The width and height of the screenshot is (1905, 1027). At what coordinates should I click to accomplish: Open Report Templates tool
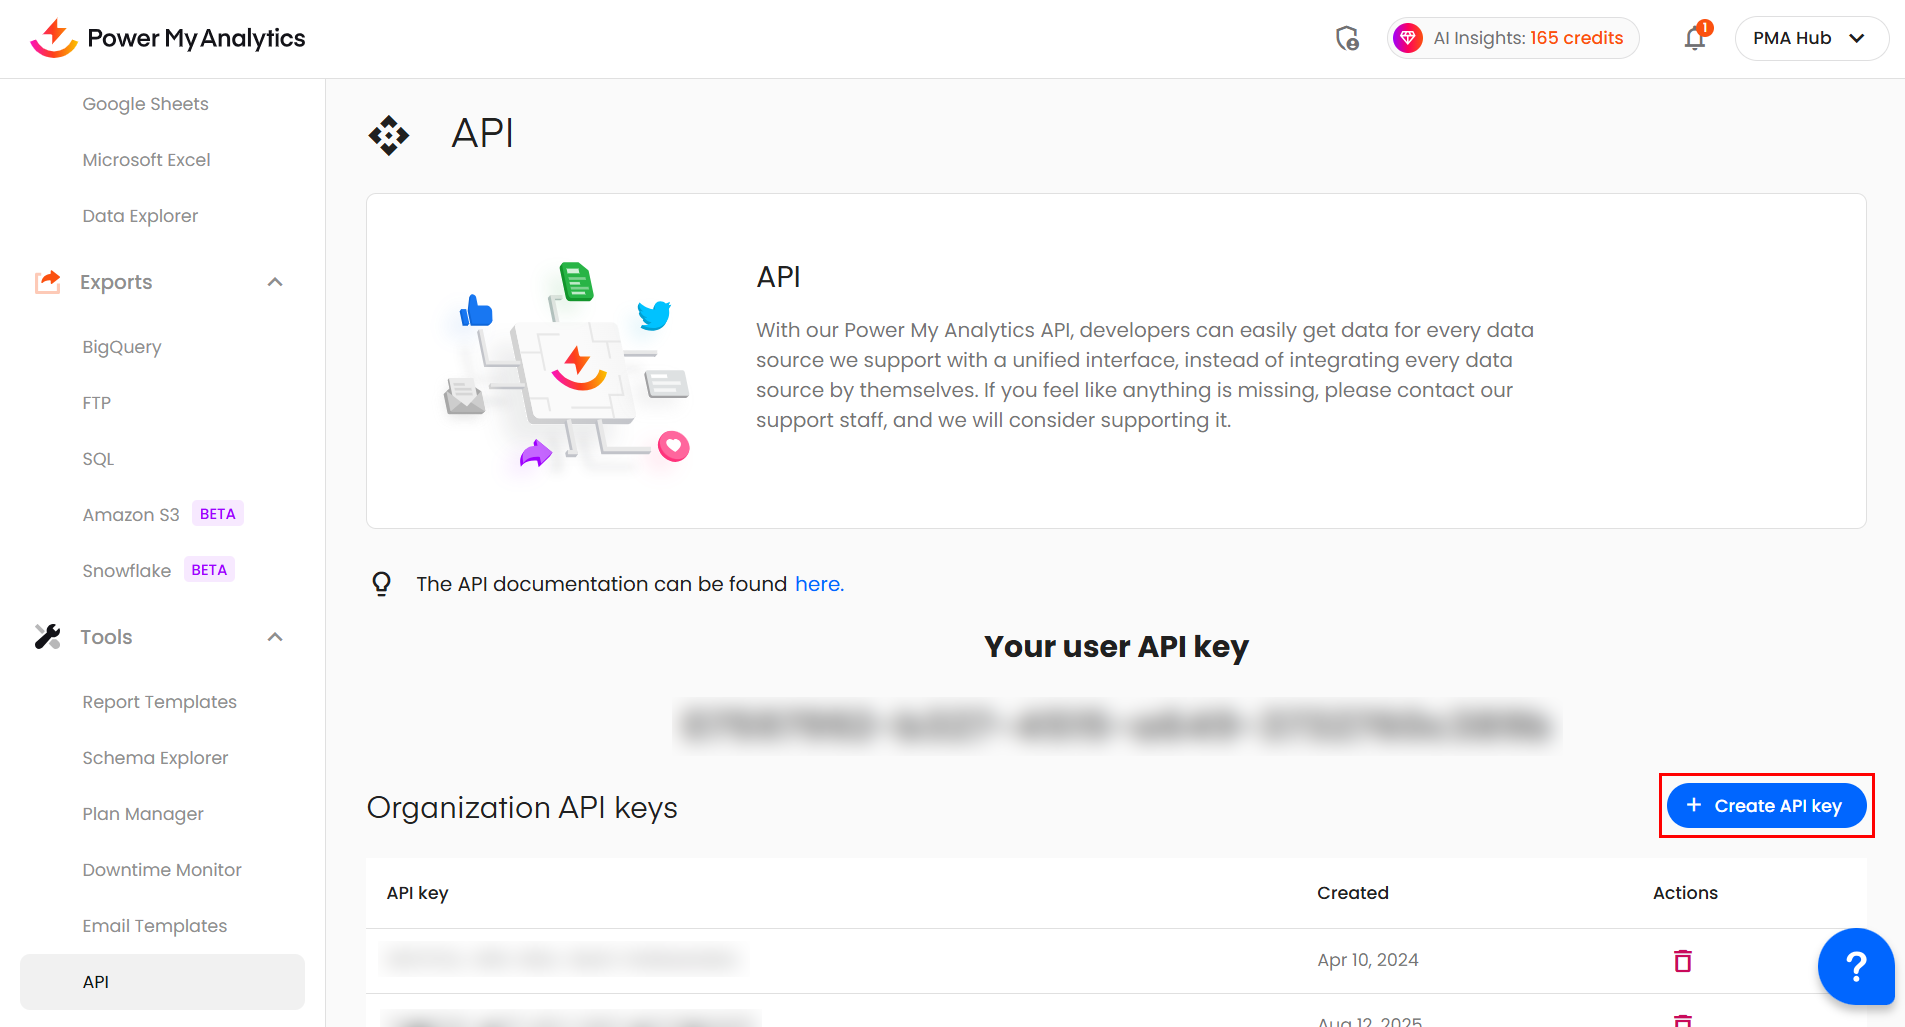coord(159,702)
